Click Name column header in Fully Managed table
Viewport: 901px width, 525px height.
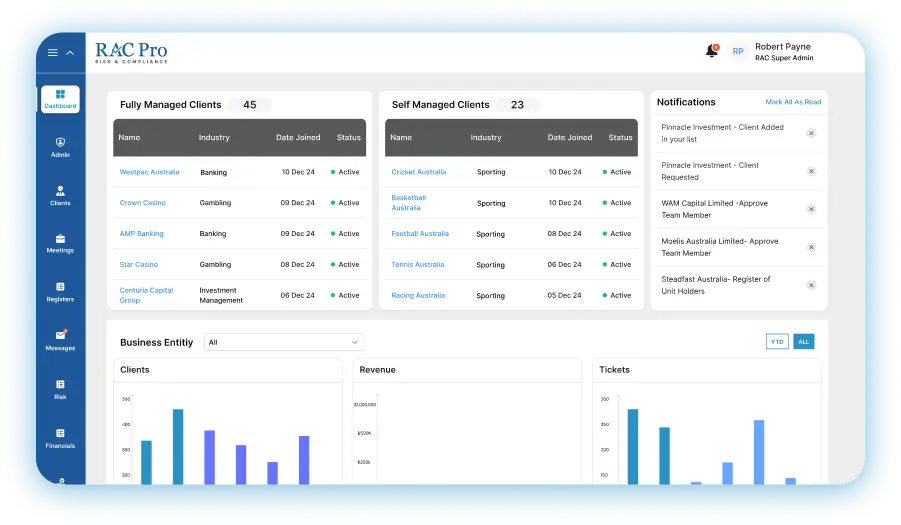coord(129,137)
